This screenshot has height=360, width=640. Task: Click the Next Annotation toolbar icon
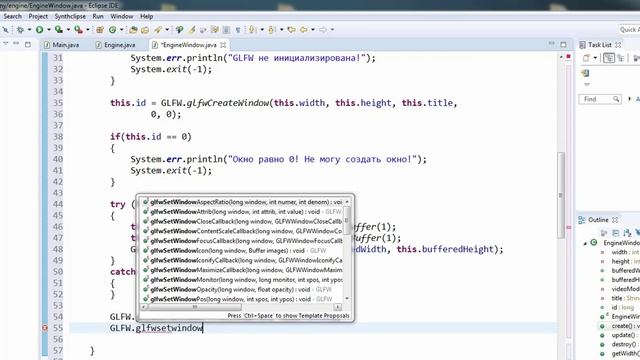coord(252,29)
